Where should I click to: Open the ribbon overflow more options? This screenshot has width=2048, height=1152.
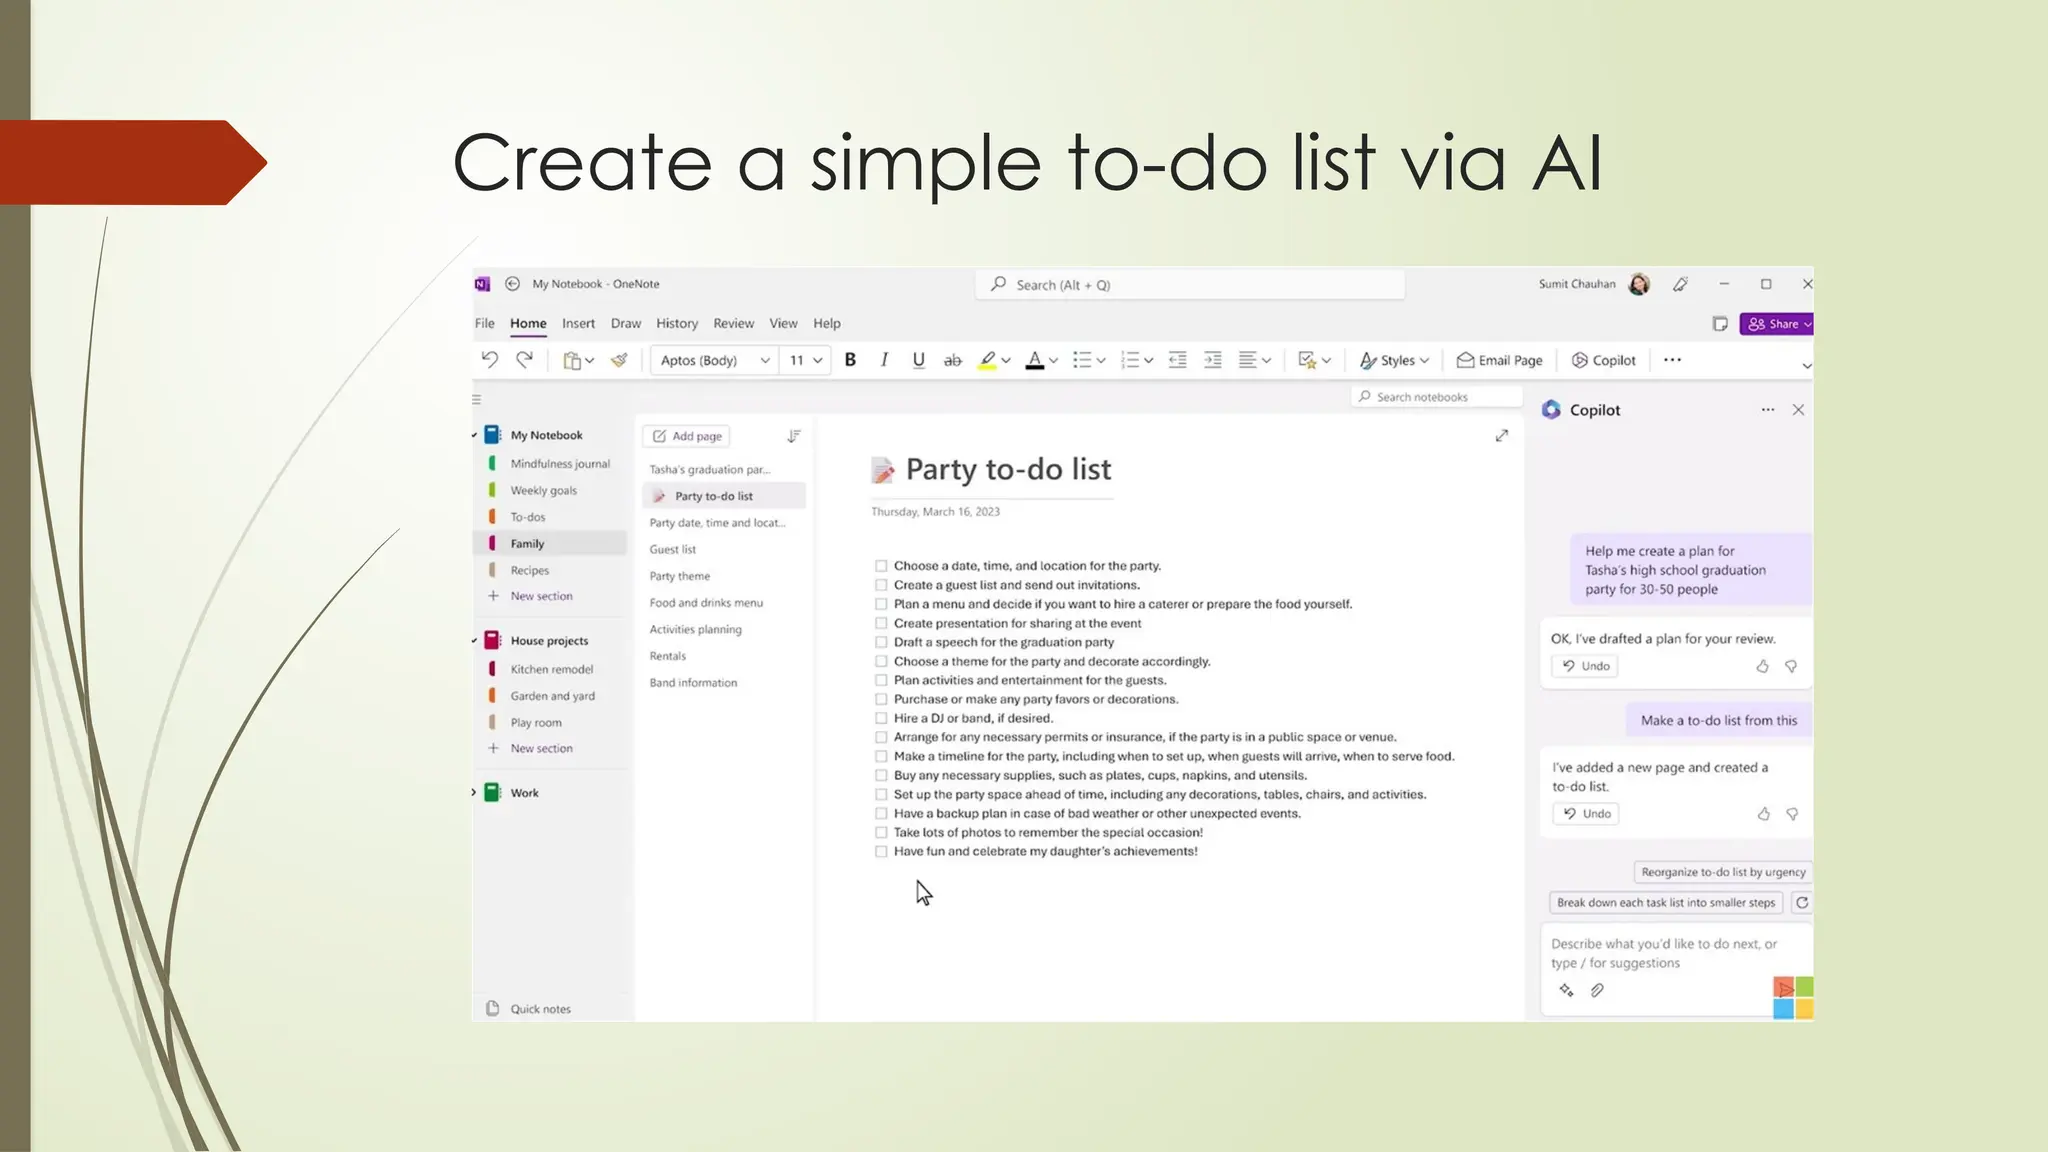[x=1672, y=360]
